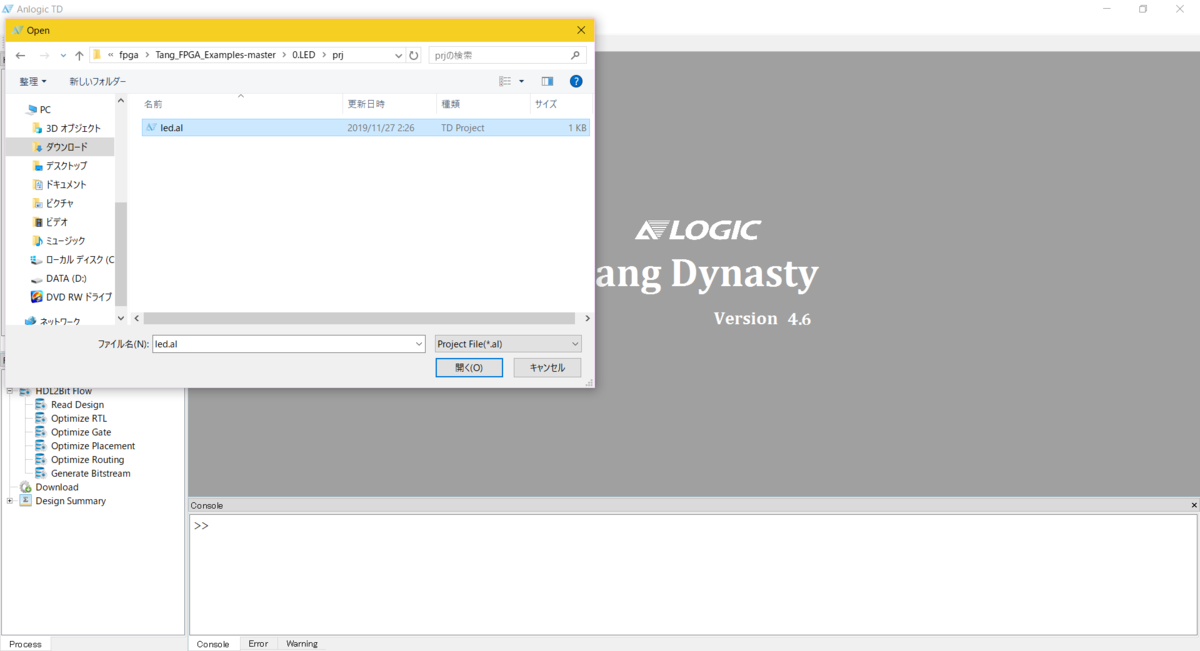Select Optimize Routing step
The width and height of the screenshot is (1200, 651).
[x=88, y=460]
